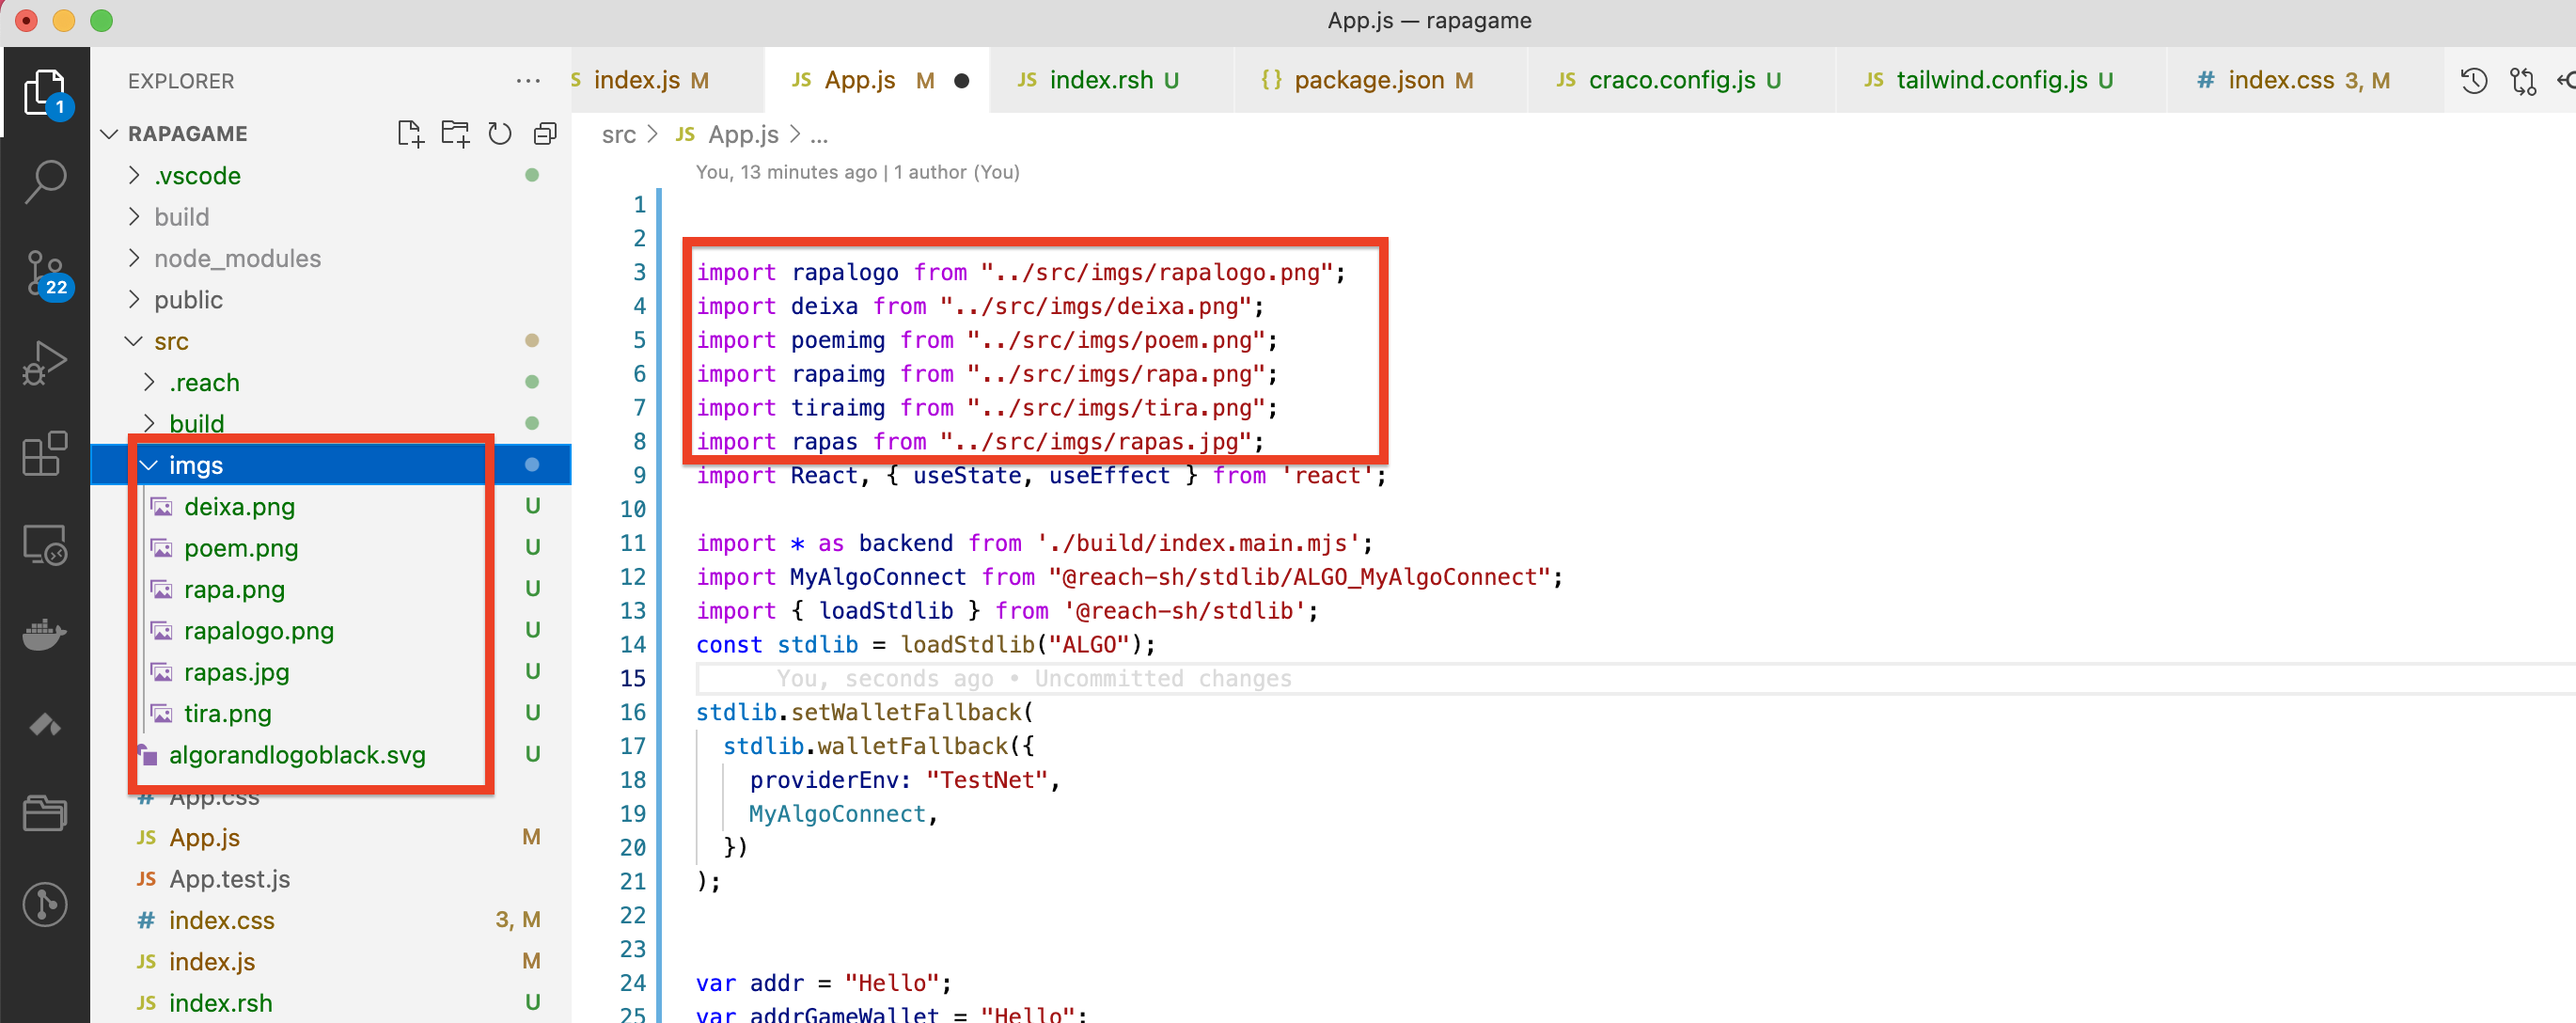This screenshot has width=2576, height=1023.
Task: Open the Search view in activity bar
Action: point(45,181)
